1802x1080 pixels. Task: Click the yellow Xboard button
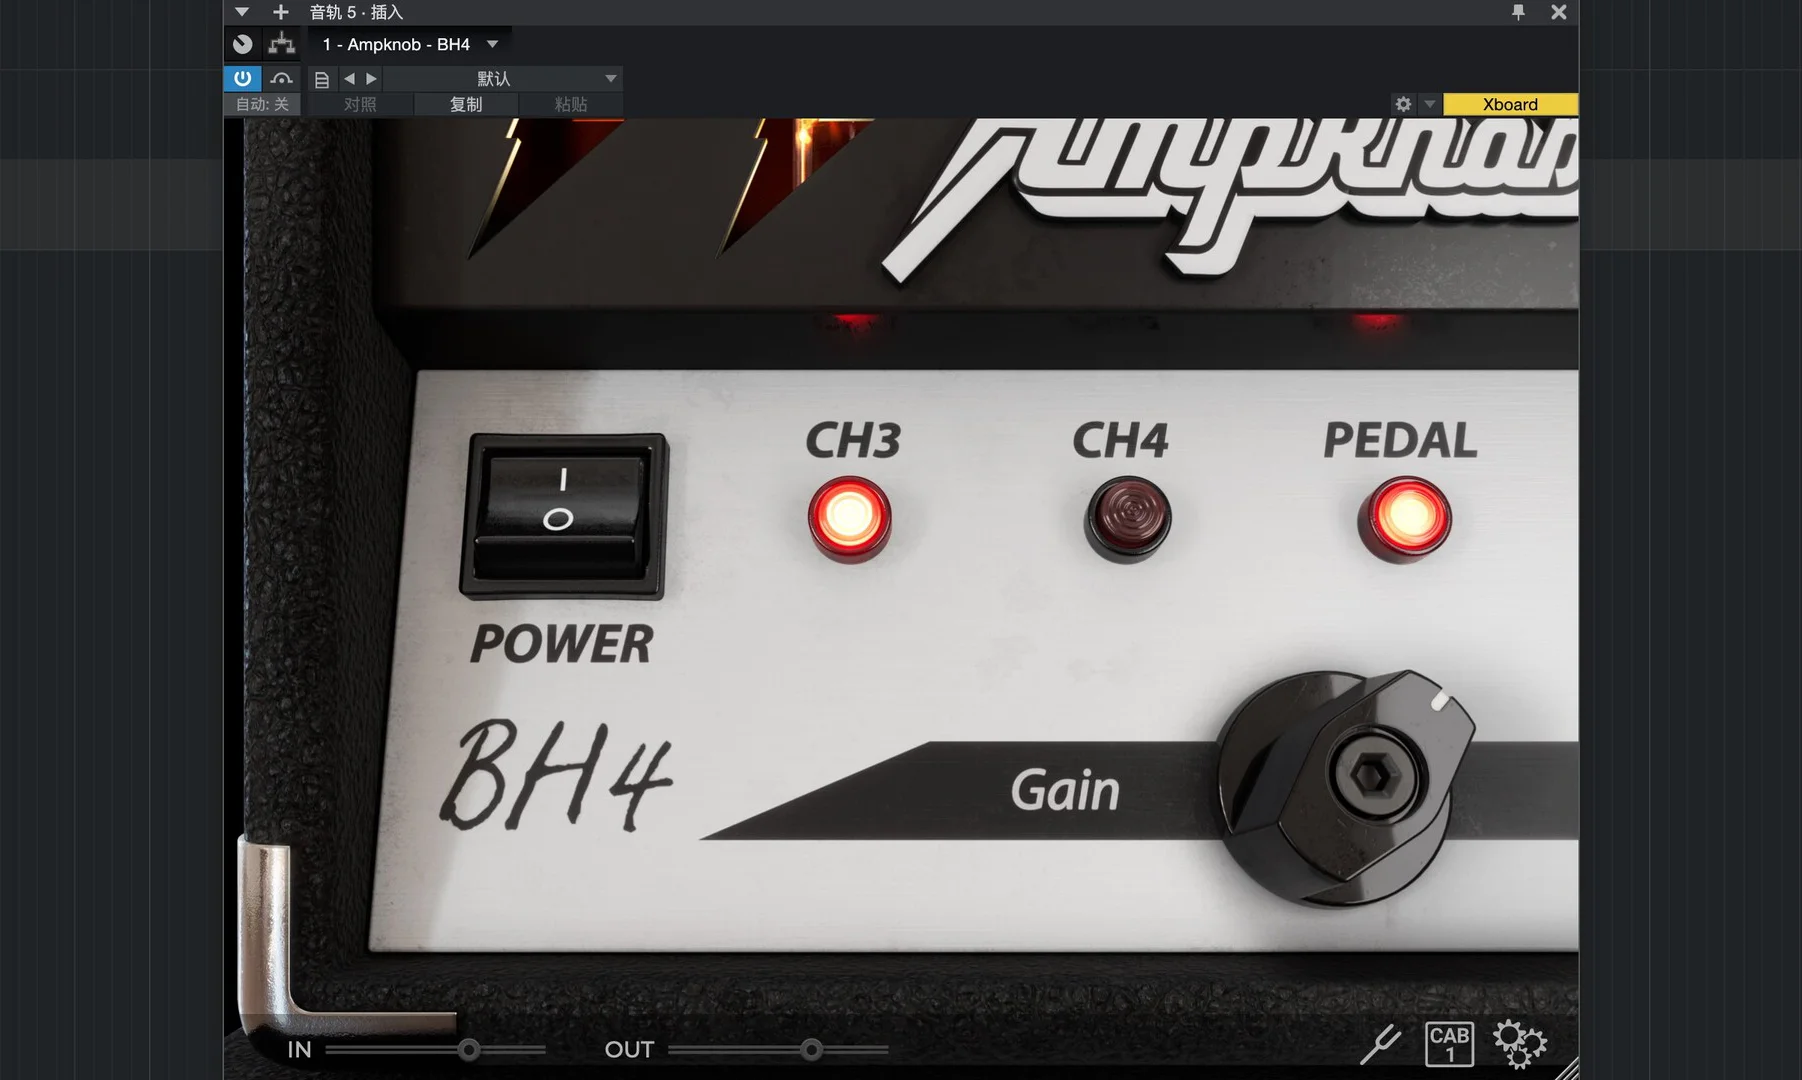(1510, 104)
